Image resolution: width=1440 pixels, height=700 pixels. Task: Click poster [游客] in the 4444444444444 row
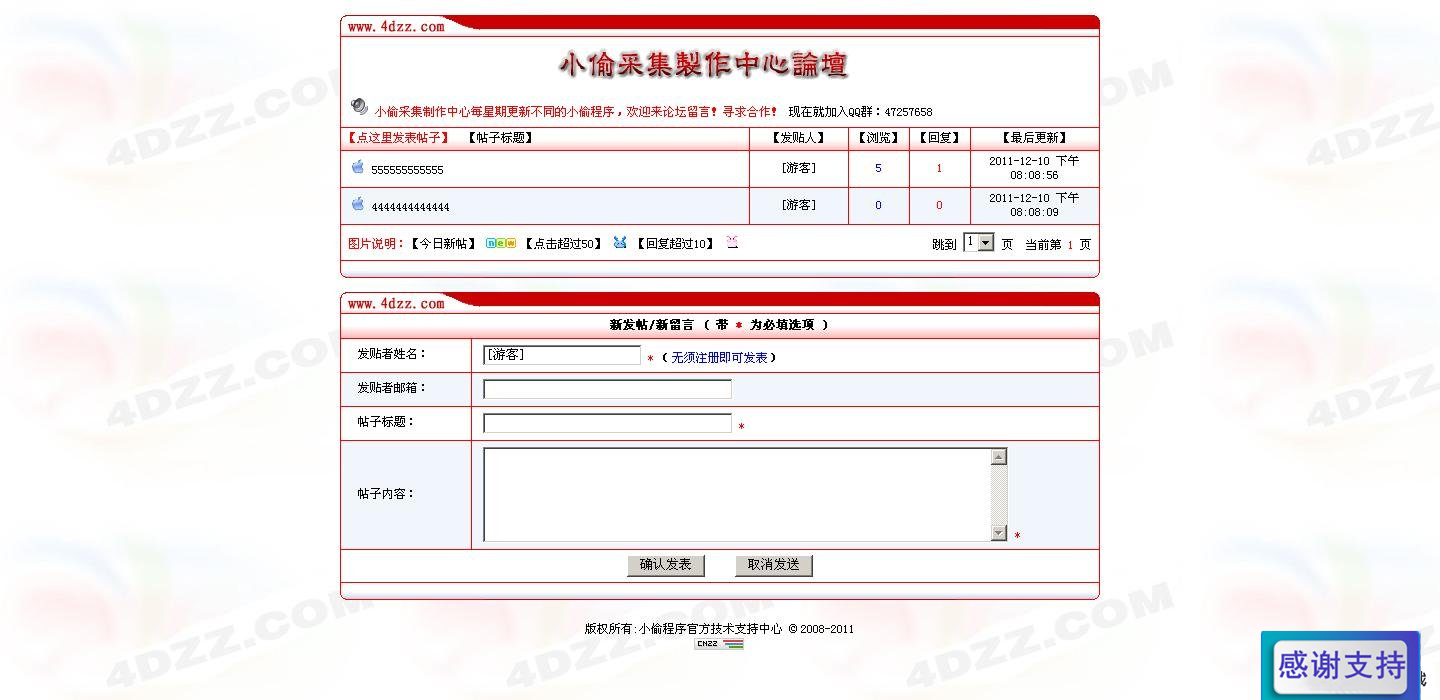[x=798, y=205]
